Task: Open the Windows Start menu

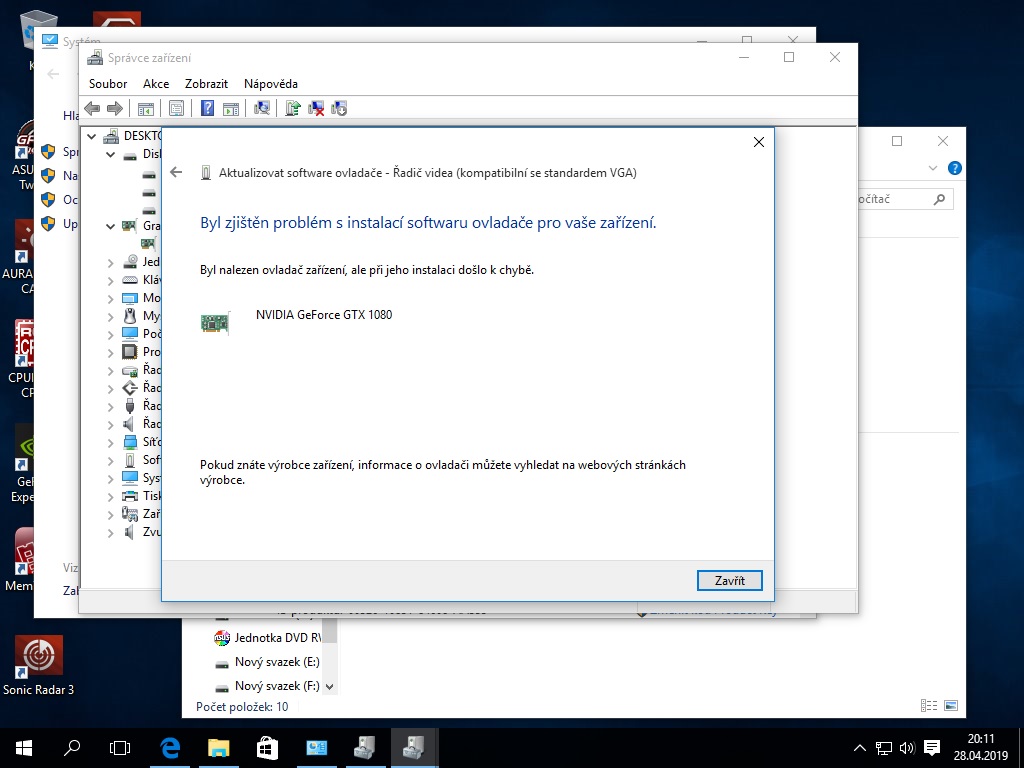Action: 24,748
